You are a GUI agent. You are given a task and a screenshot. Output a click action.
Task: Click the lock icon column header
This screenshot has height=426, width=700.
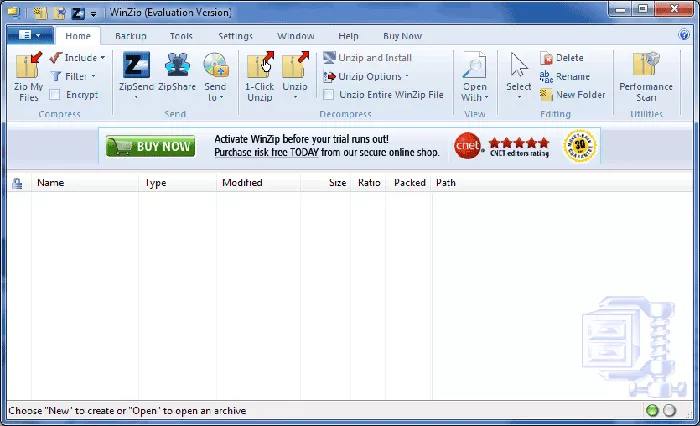click(17, 183)
